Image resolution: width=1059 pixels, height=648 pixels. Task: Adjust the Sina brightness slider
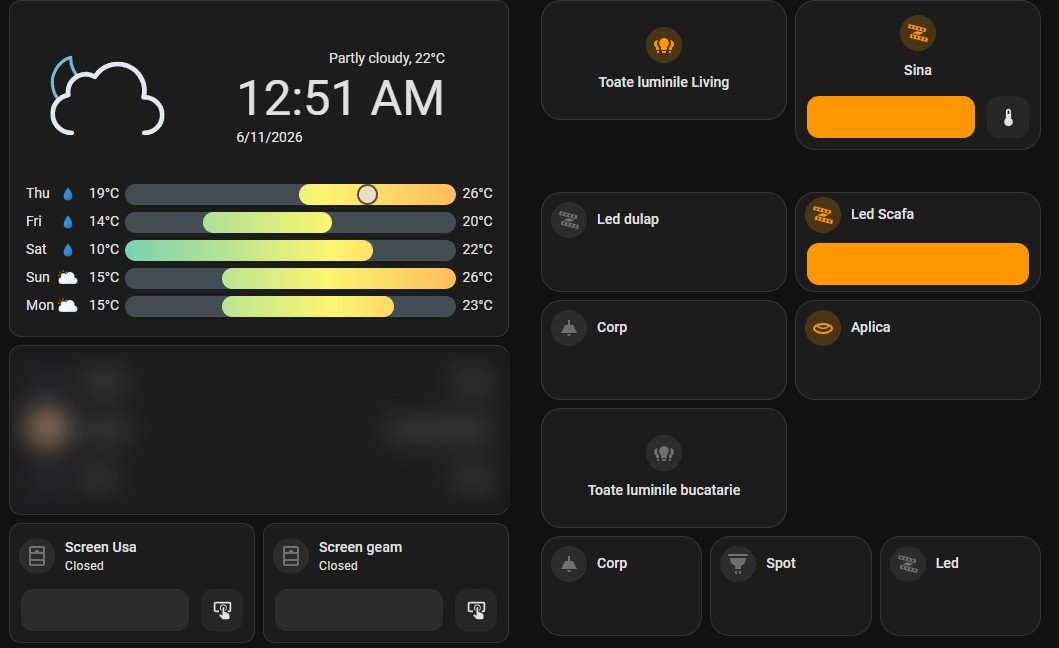(x=891, y=117)
